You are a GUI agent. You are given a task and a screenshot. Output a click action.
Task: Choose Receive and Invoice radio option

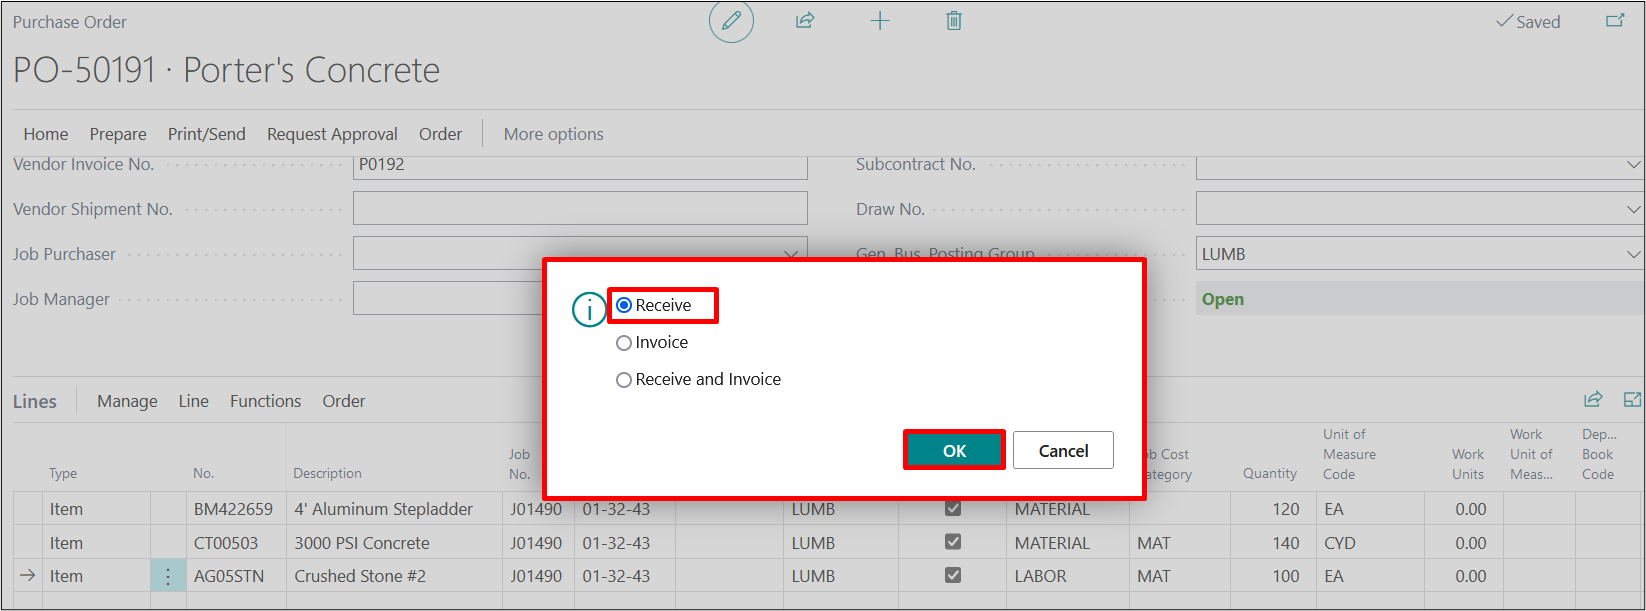[624, 380]
